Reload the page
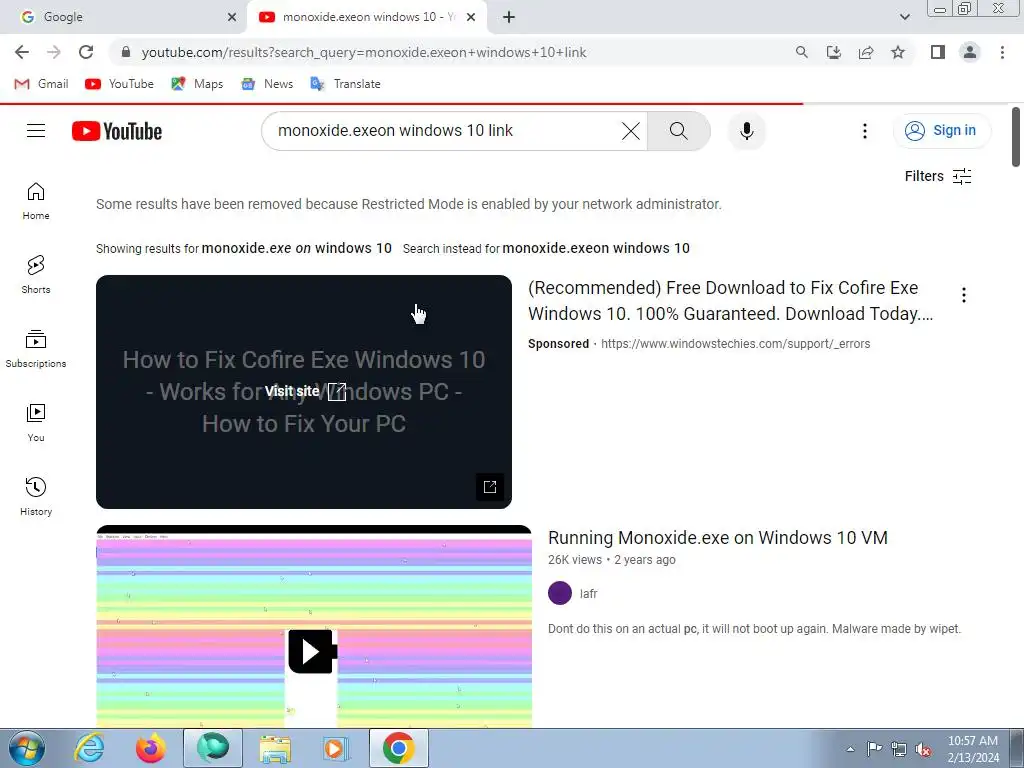This screenshot has width=1024, height=768. point(86,52)
